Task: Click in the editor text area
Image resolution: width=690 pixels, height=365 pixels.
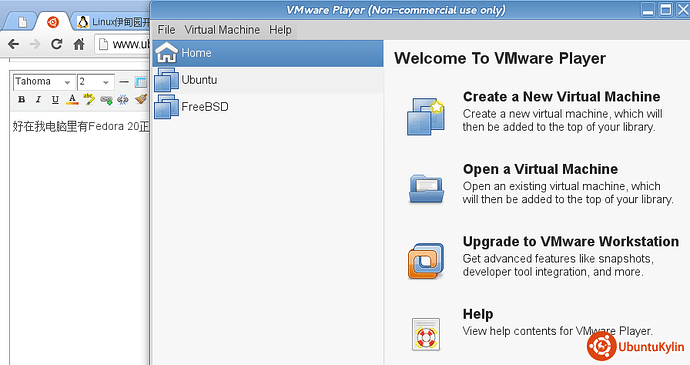Action: (x=80, y=238)
